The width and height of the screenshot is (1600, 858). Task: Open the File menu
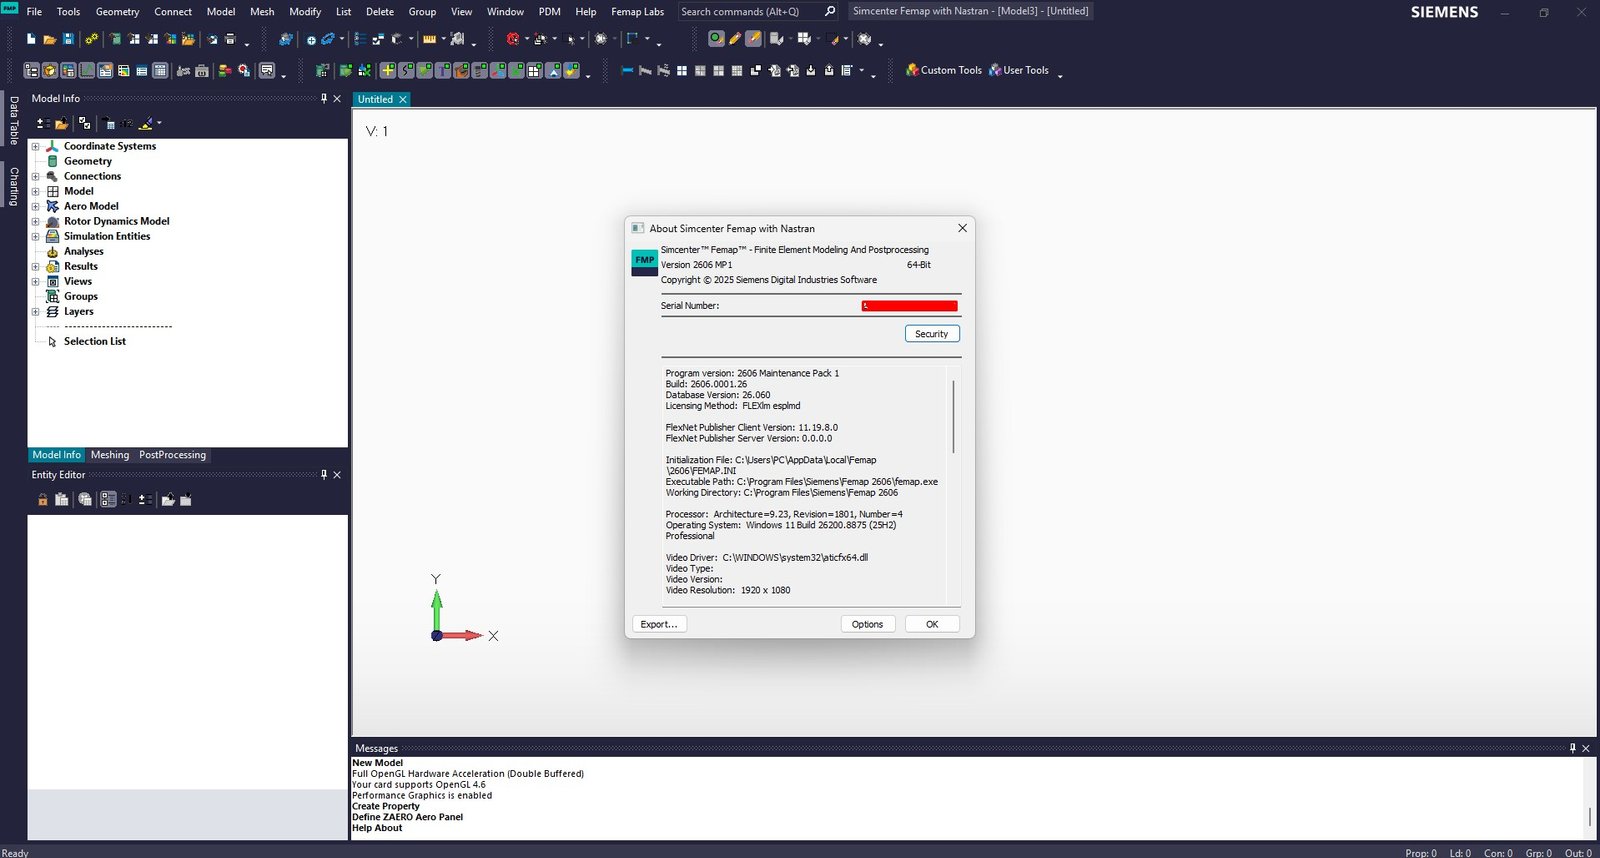point(34,12)
